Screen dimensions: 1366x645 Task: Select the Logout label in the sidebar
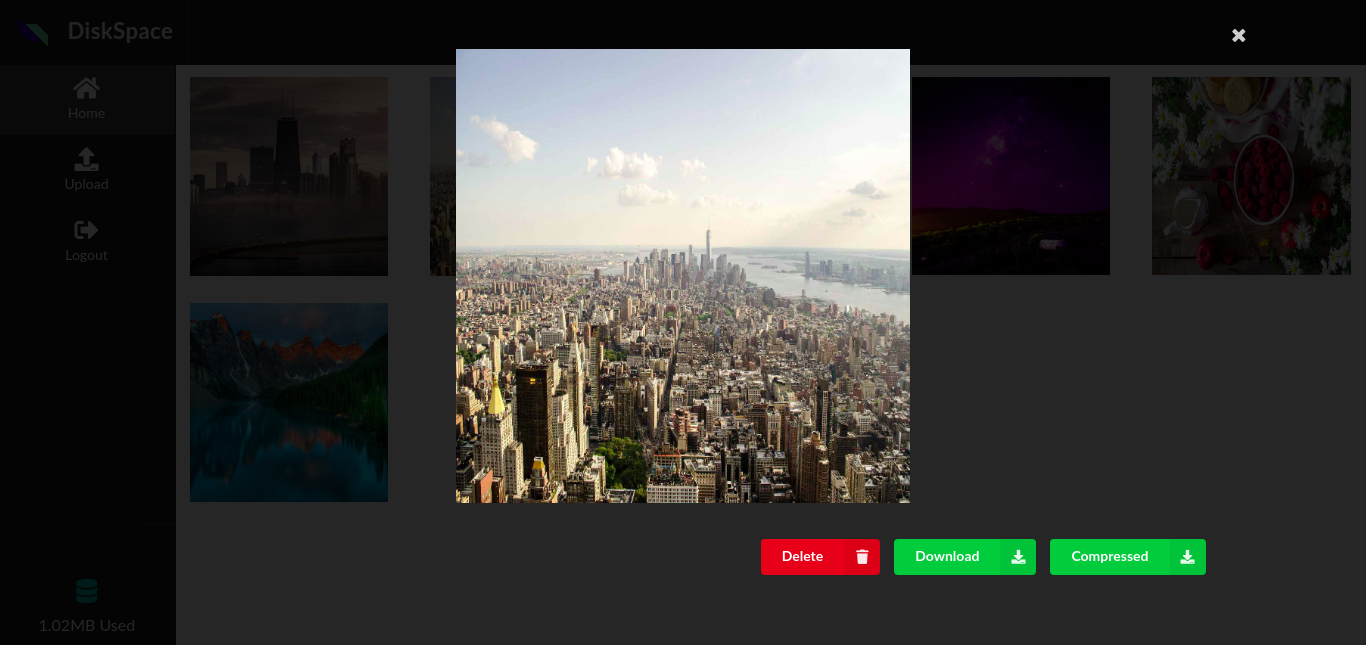[x=86, y=256]
